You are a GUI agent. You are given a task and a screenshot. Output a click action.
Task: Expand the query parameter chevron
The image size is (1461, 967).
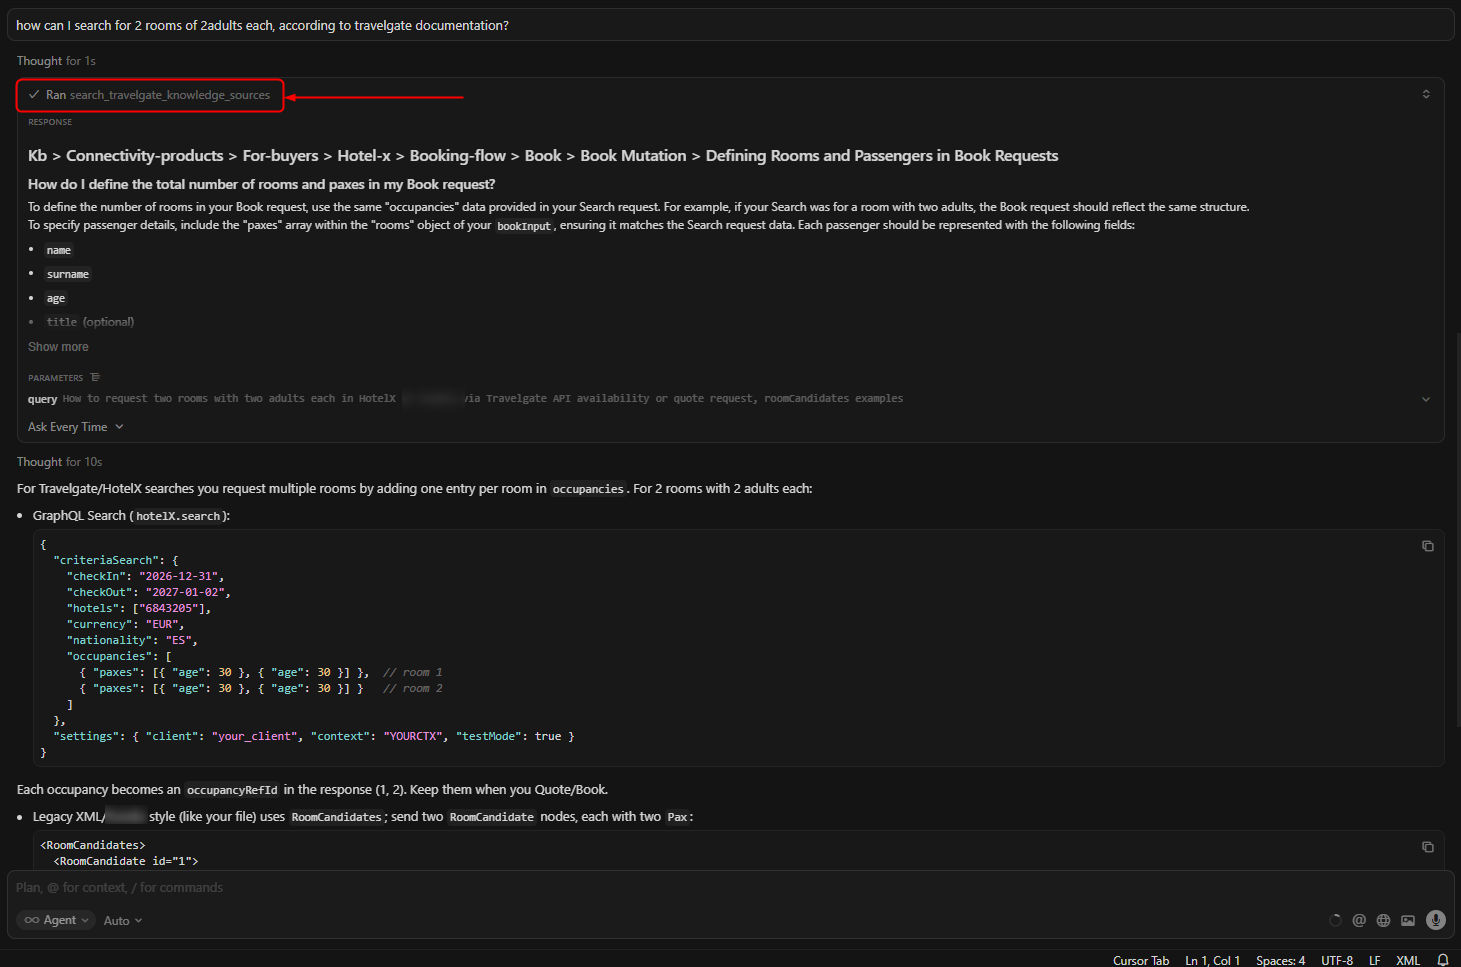[x=1425, y=399]
